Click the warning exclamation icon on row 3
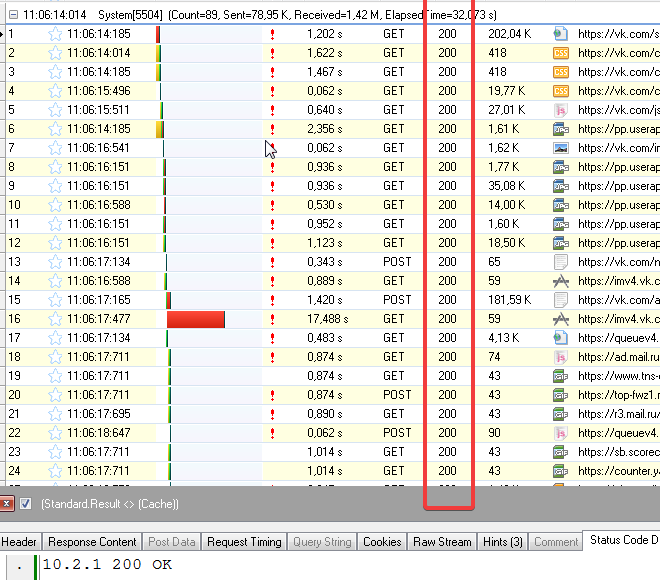The height and width of the screenshot is (580, 660). point(272,72)
